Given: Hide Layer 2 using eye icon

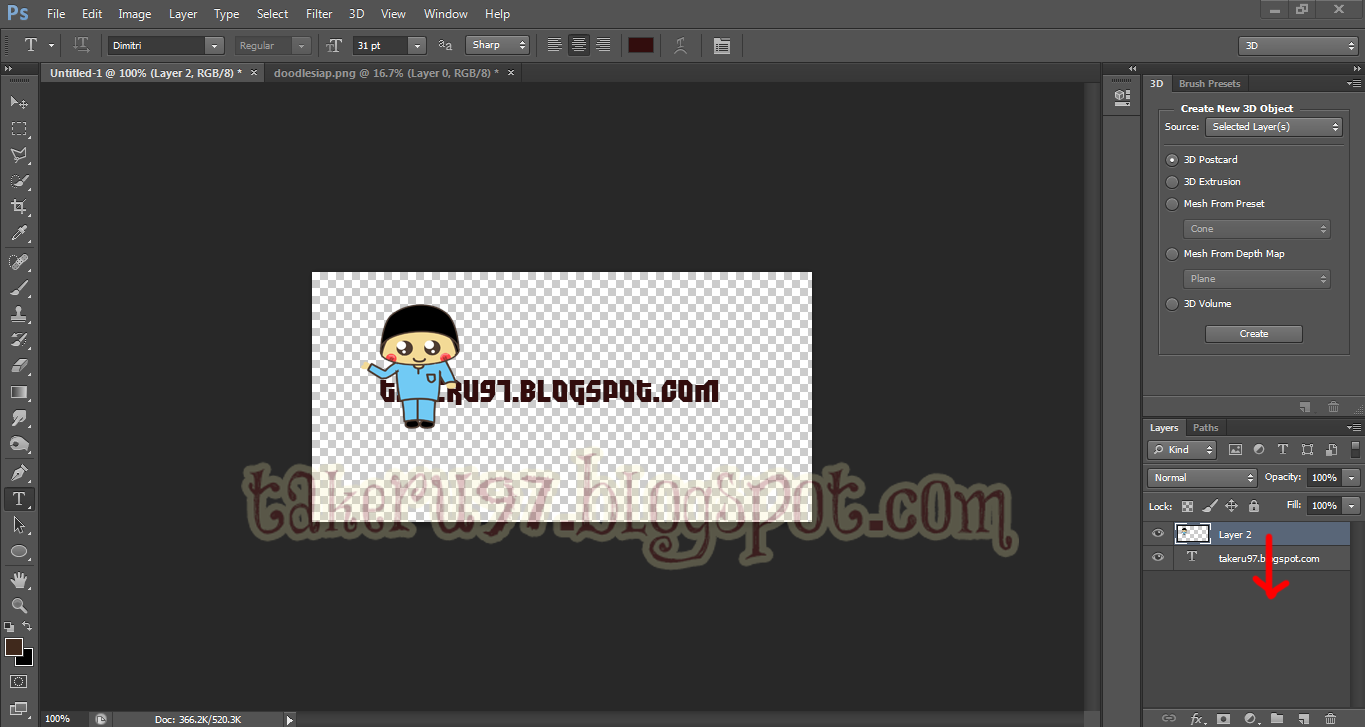Looking at the screenshot, I should (1158, 534).
